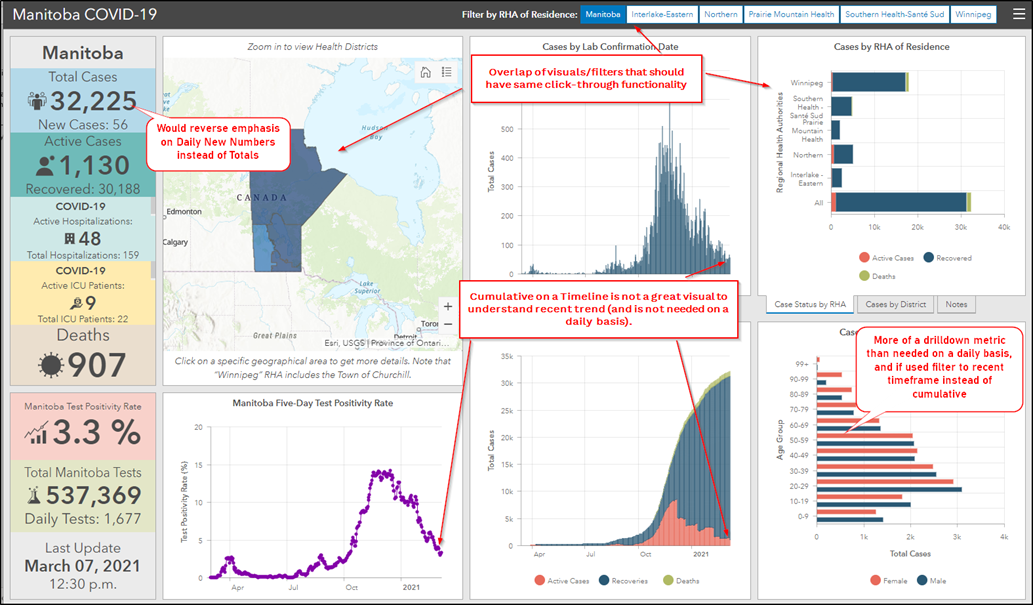The width and height of the screenshot is (1033, 605).
Task: Click the microscope icon beside 537,369
Action: 34,495
